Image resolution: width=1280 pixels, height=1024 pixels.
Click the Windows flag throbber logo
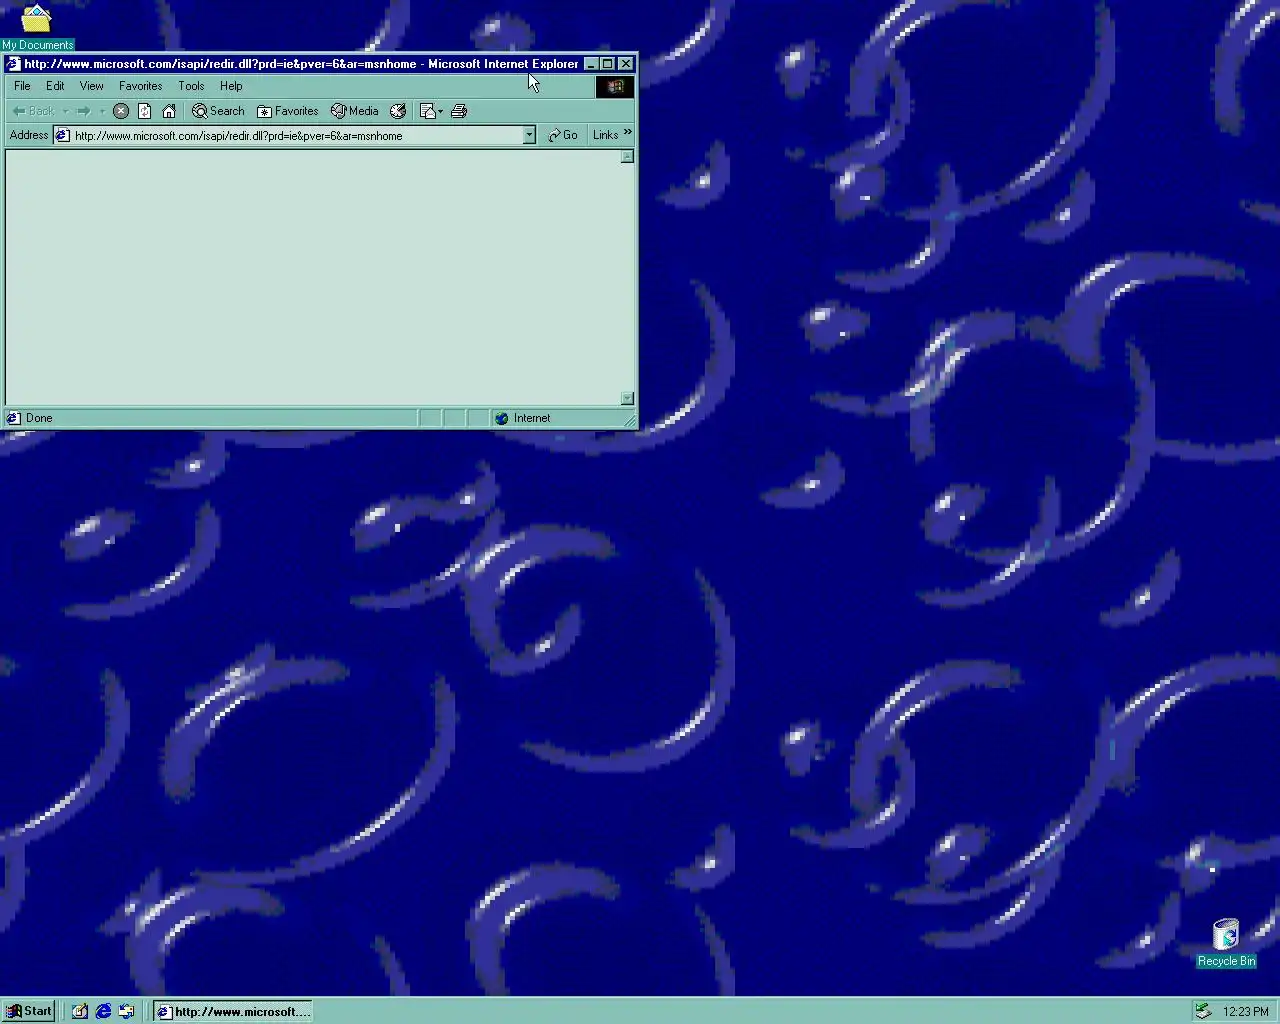pos(615,87)
